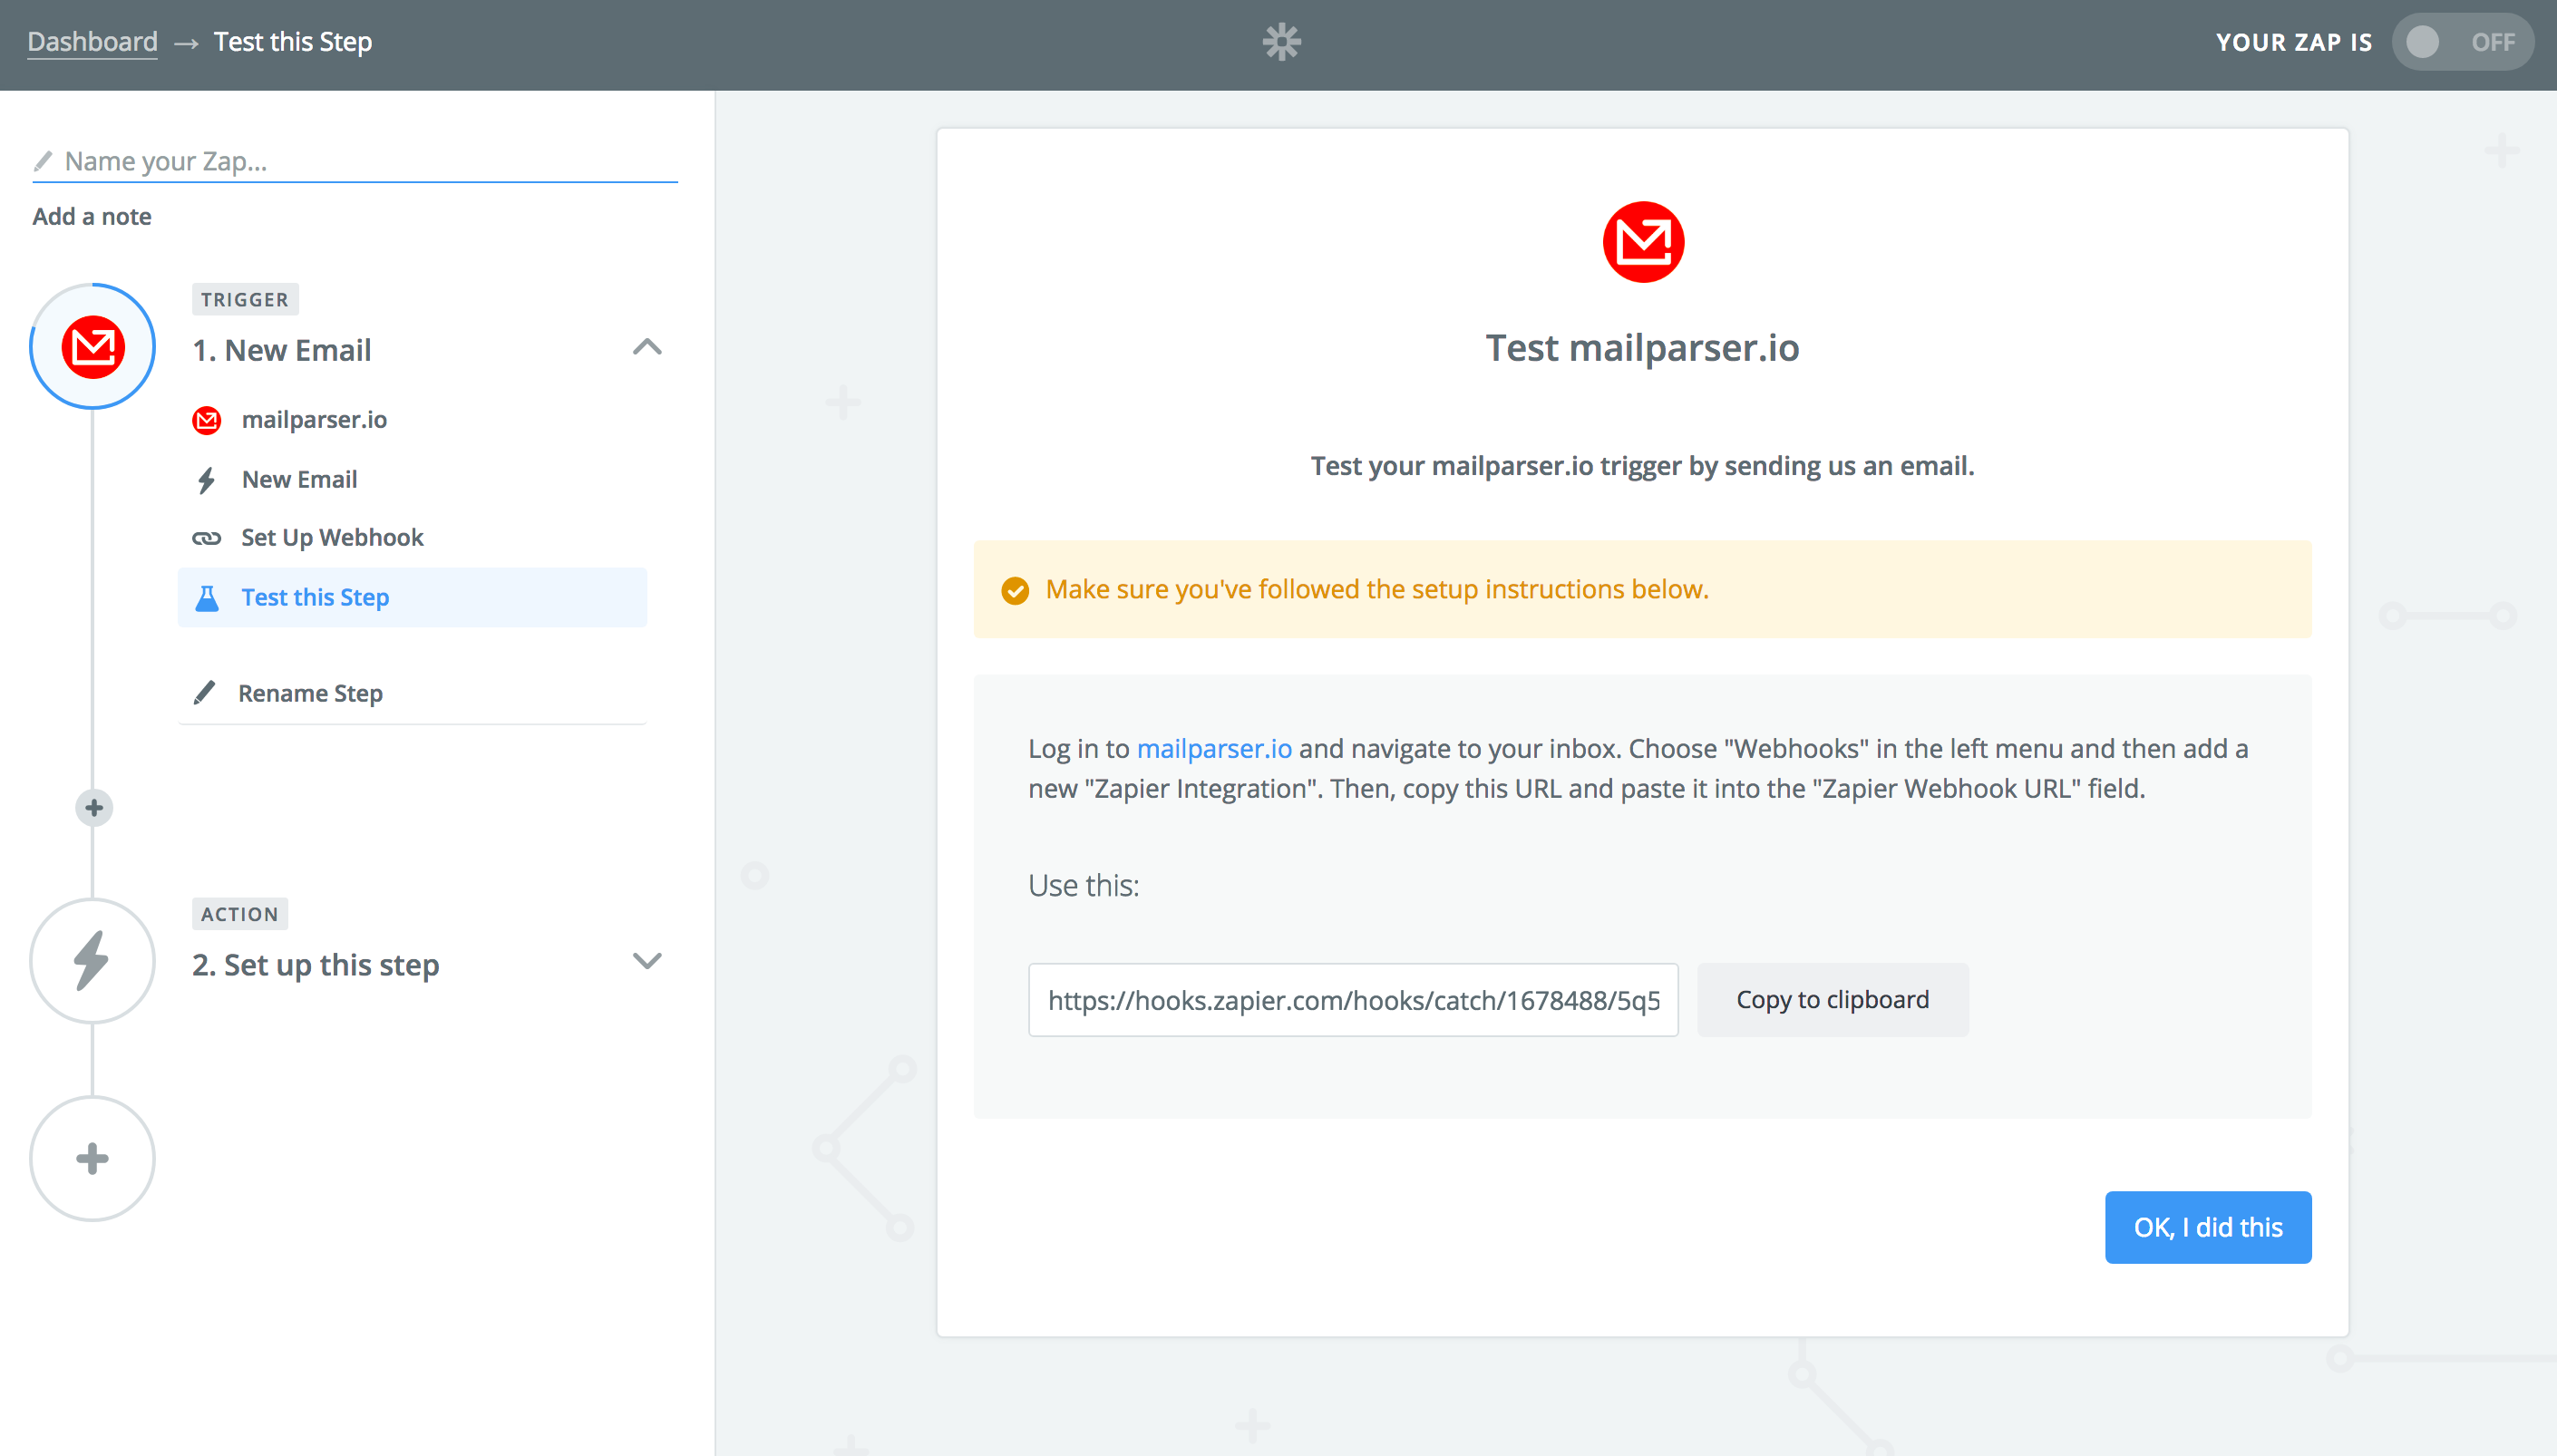Click small mailparser.io icon in step list
2557x1456 pixels.
[x=206, y=420]
